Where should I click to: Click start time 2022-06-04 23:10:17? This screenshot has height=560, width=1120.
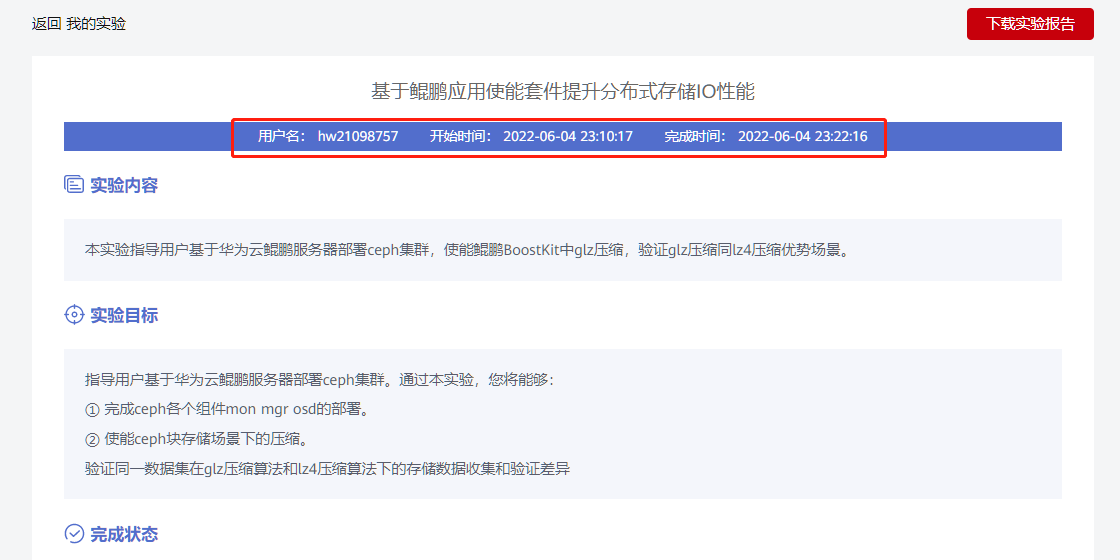pos(568,136)
